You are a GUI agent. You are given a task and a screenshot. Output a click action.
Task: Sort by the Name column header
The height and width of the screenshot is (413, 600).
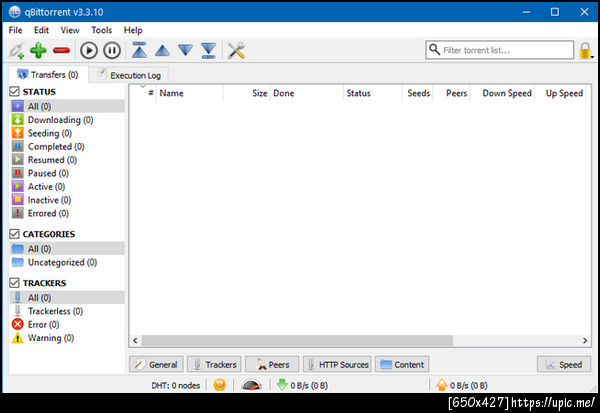[189, 93]
